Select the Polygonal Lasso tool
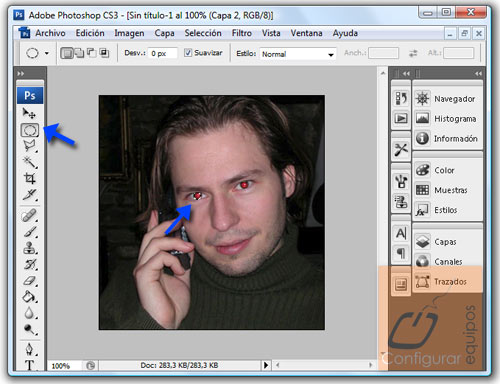 point(30,146)
